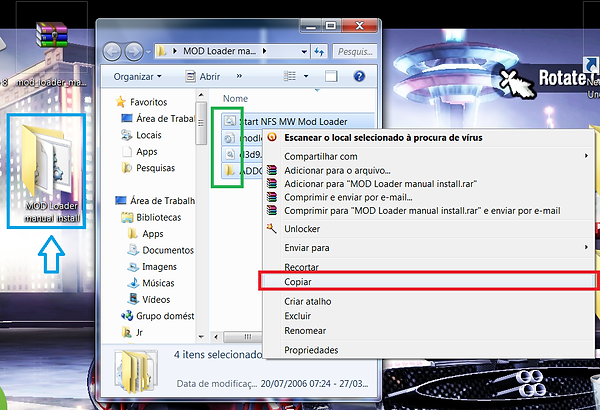The width and height of the screenshot is (600, 410).
Task: Select the Start NFS MW Mod Loader file
Action: click(297, 121)
